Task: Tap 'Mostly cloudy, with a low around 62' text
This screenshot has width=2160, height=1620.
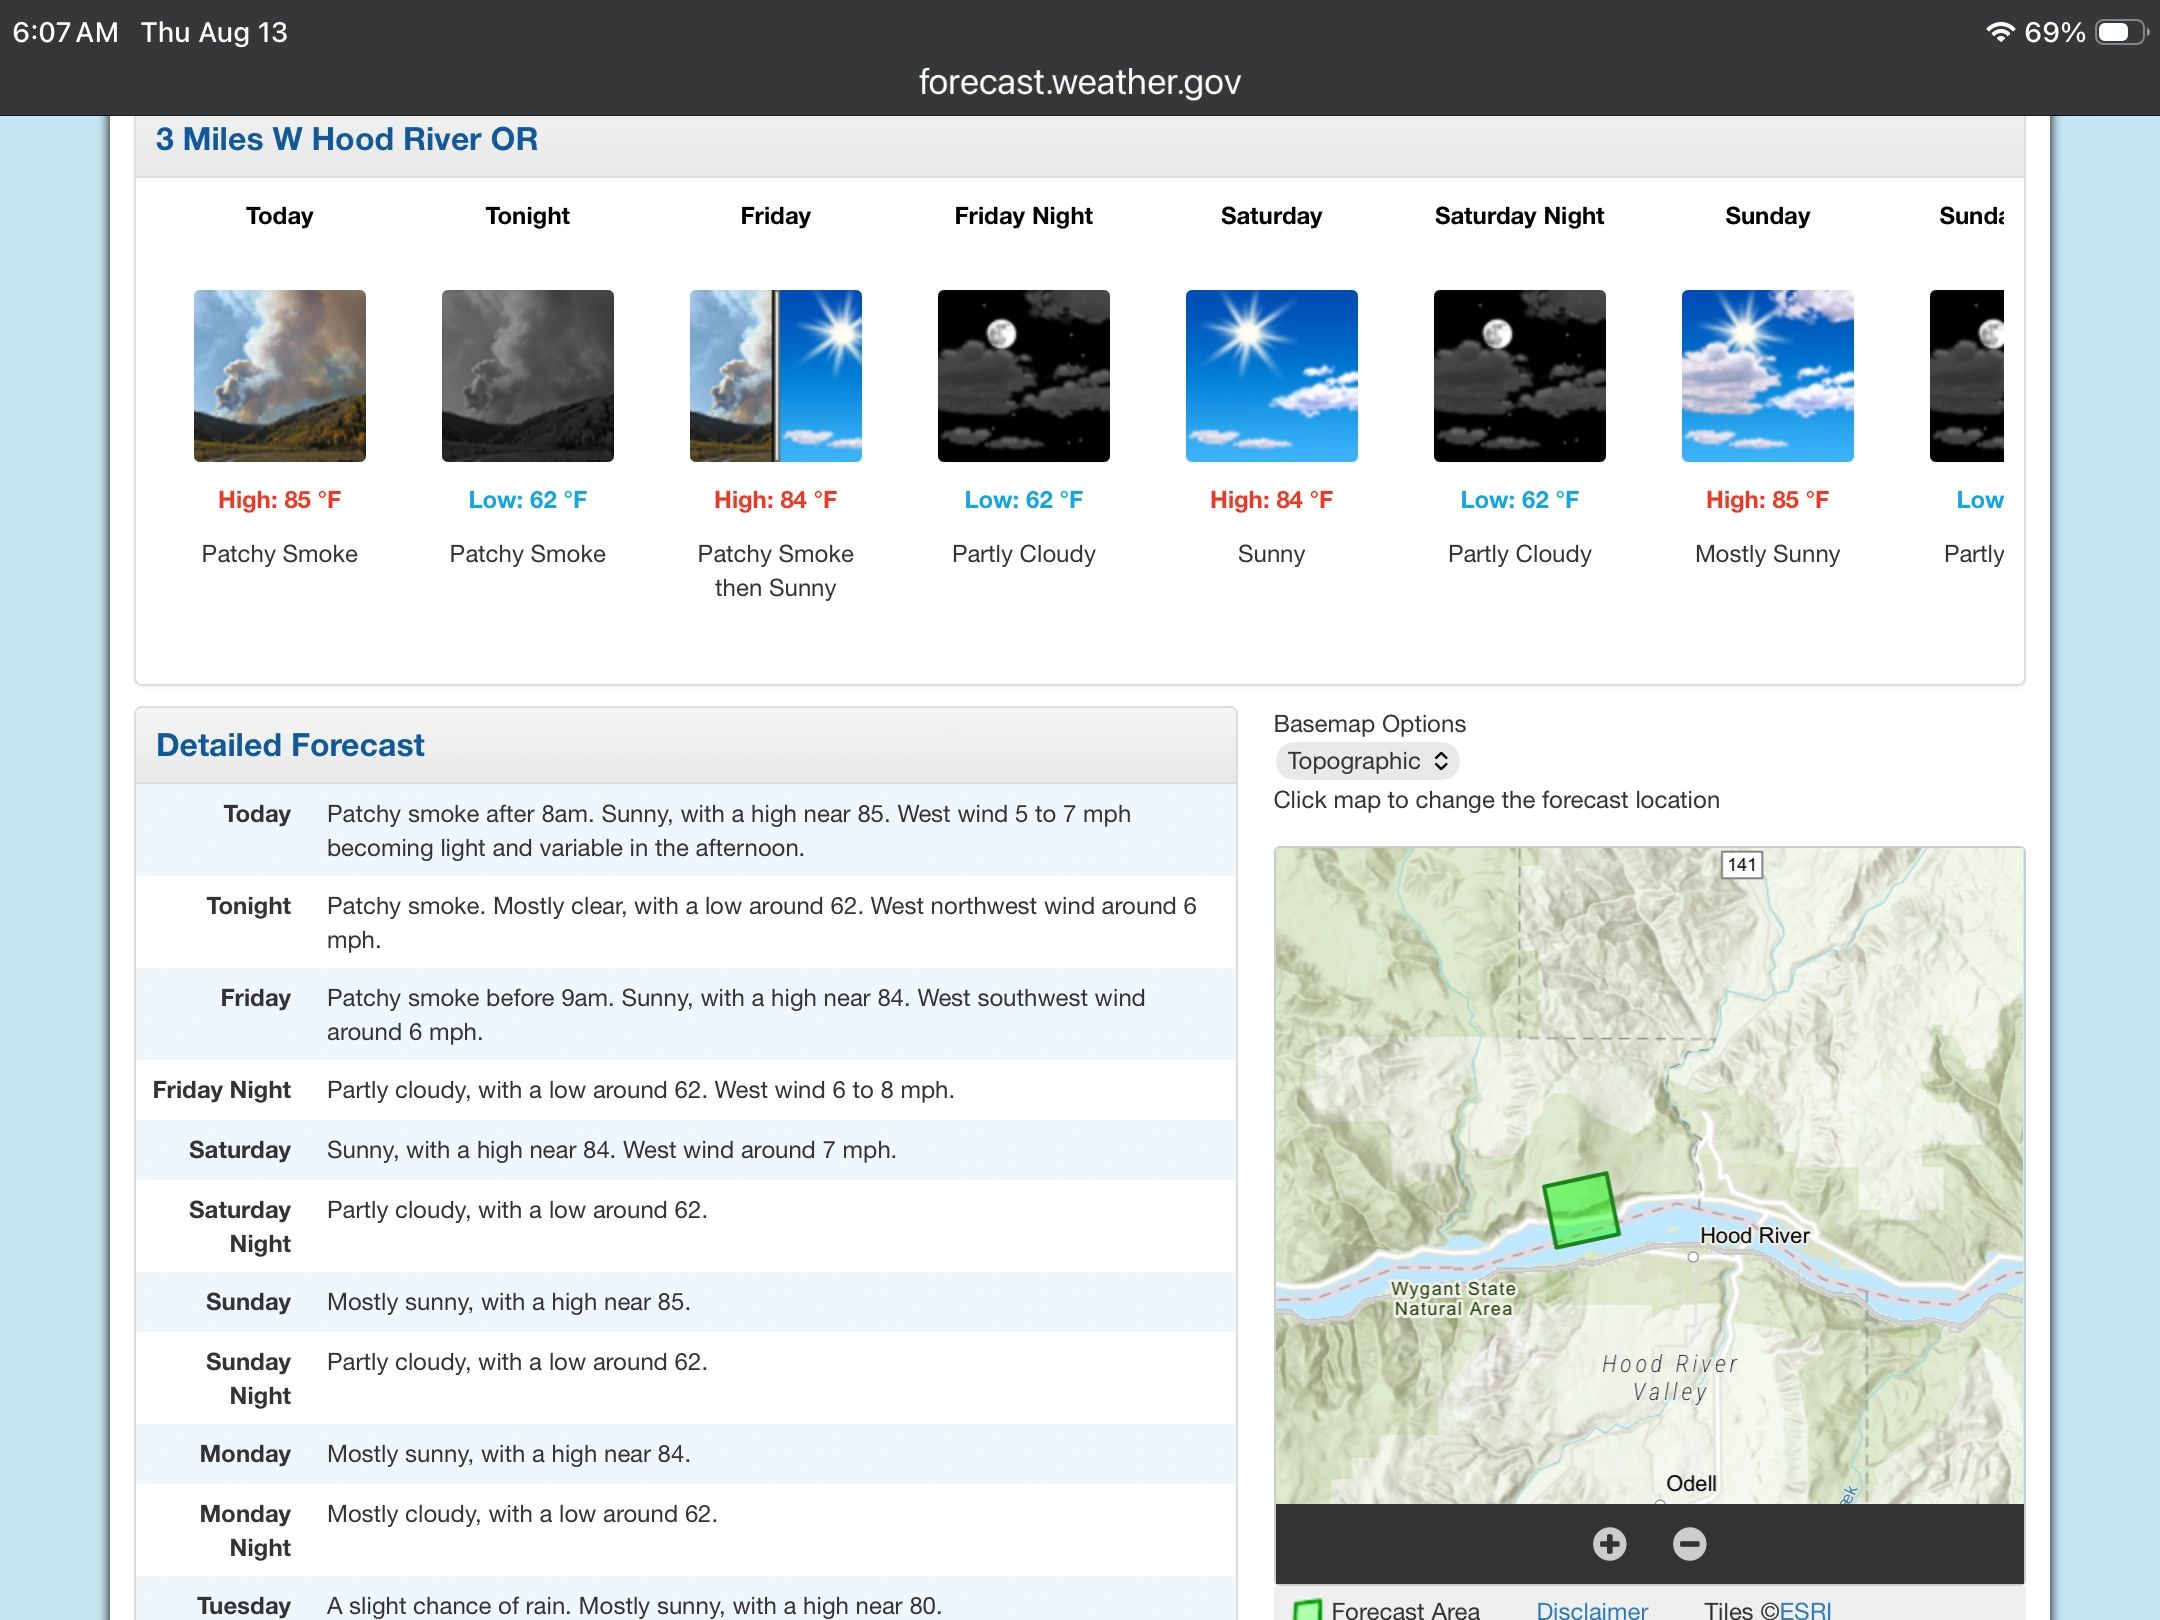Action: tap(522, 1514)
